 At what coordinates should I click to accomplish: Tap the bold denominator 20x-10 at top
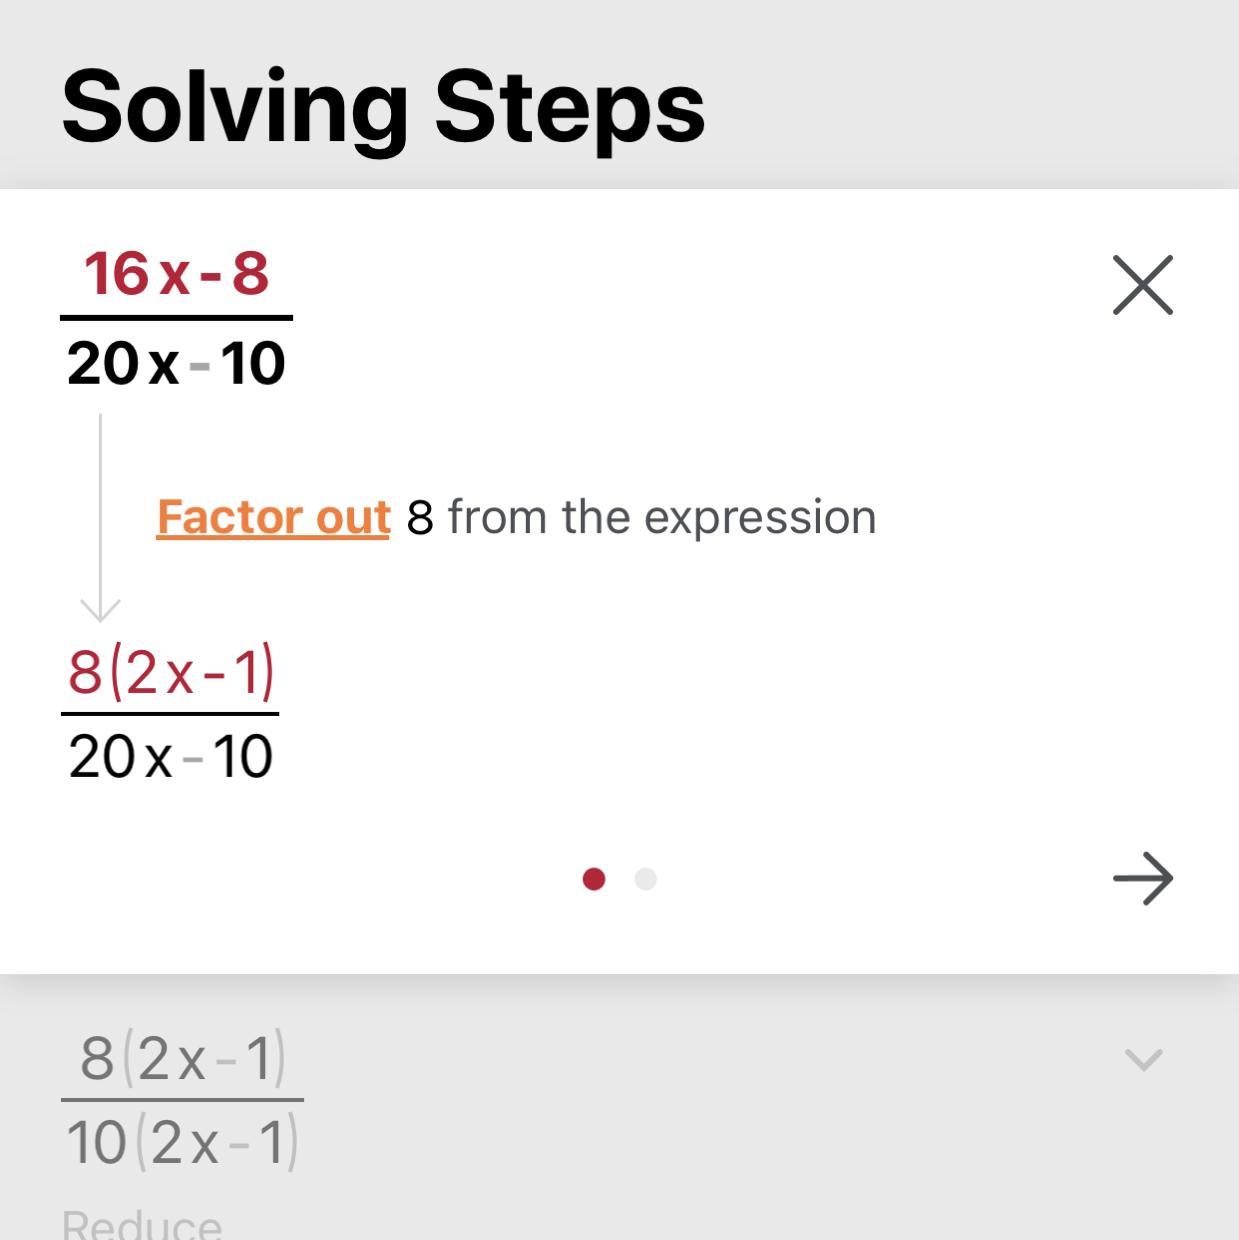tap(176, 364)
